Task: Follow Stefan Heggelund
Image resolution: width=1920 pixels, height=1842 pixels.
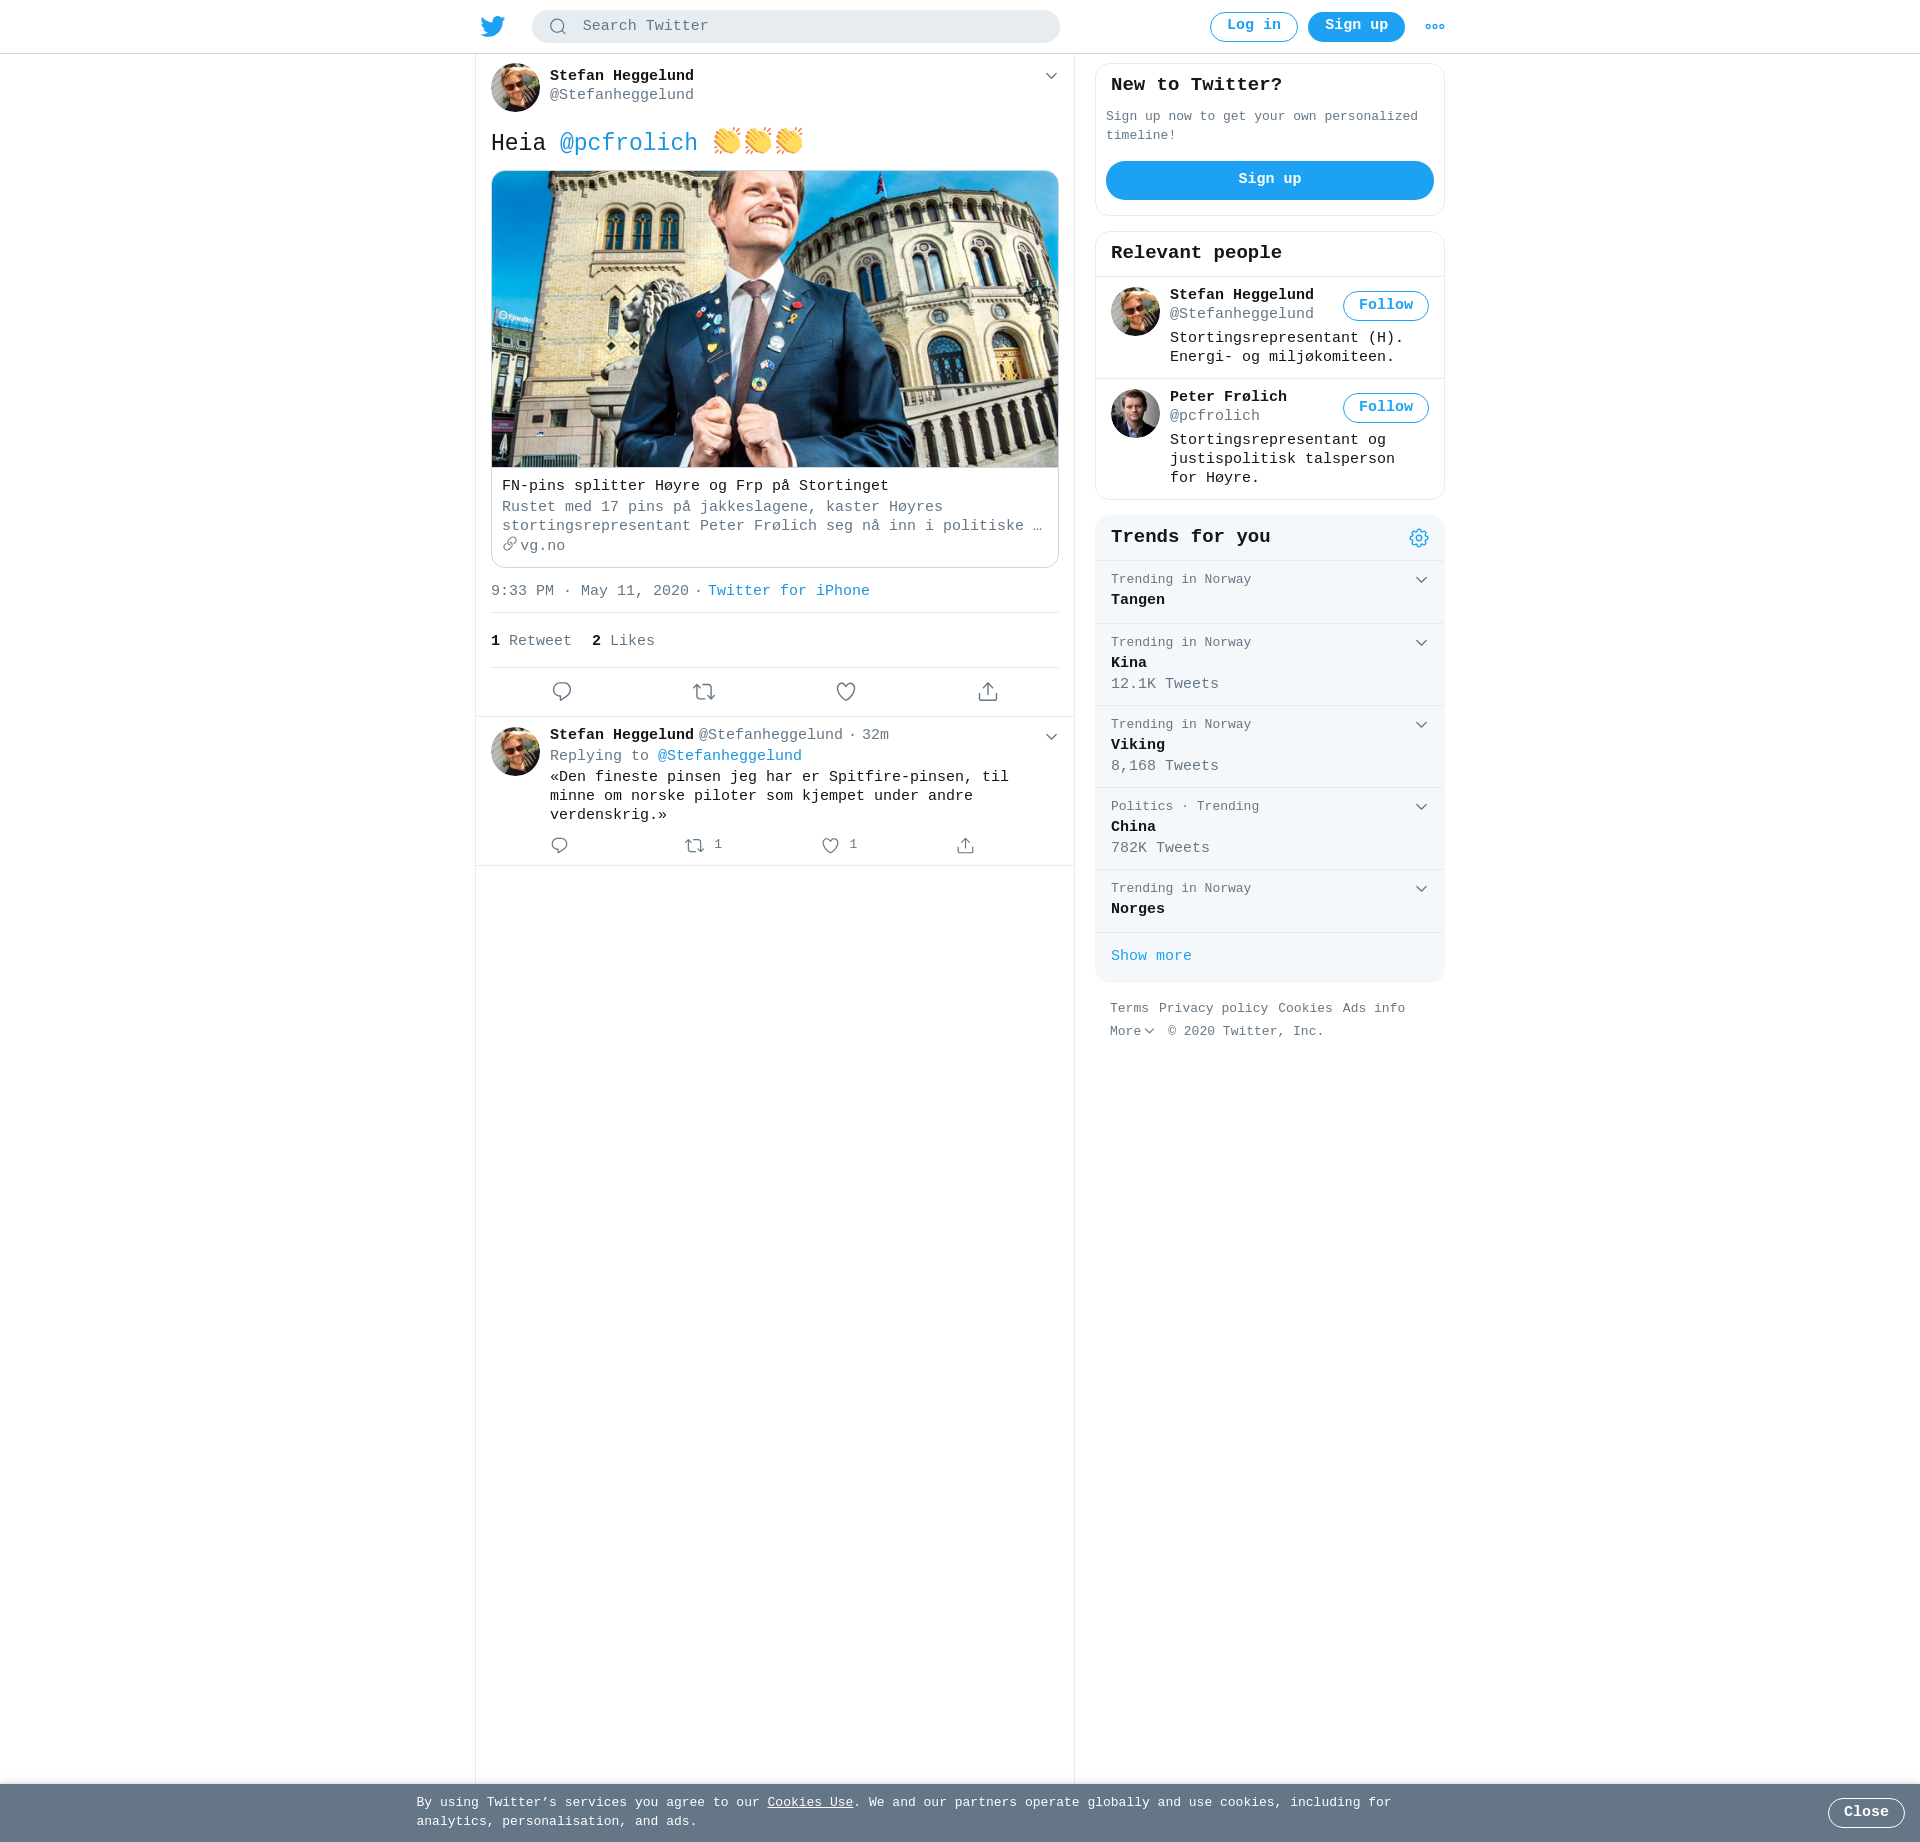Action: click(x=1385, y=306)
